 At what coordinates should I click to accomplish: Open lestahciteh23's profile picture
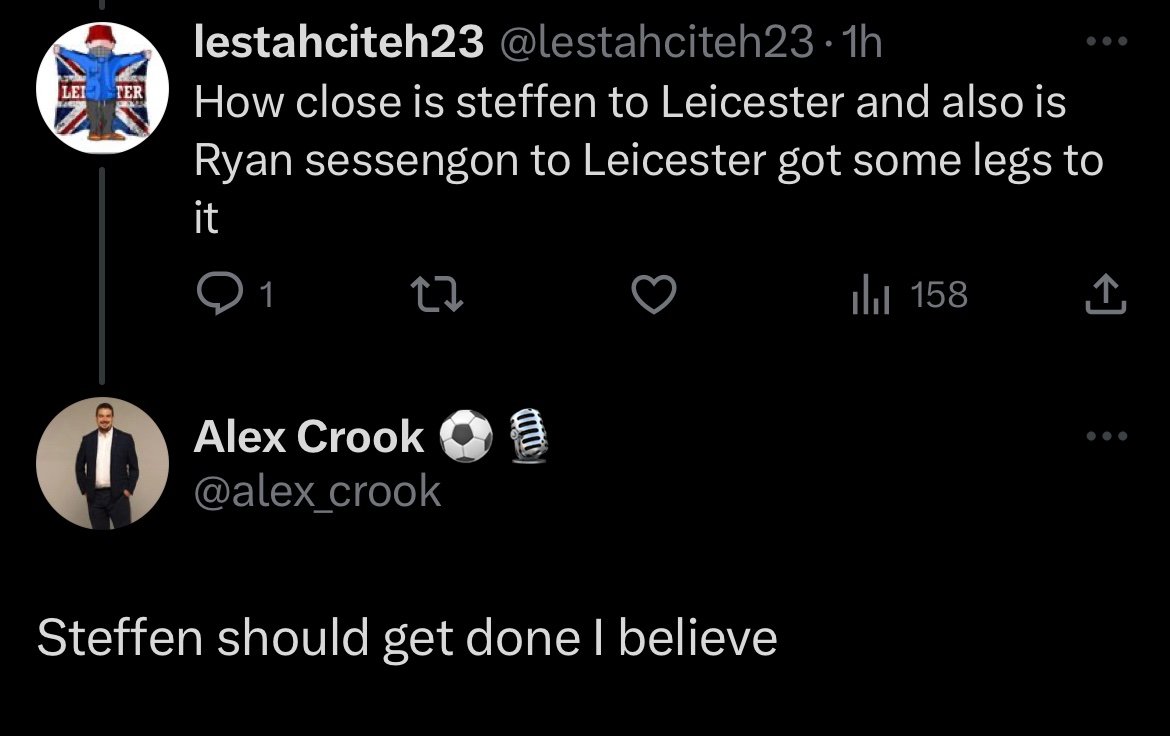coord(102,88)
